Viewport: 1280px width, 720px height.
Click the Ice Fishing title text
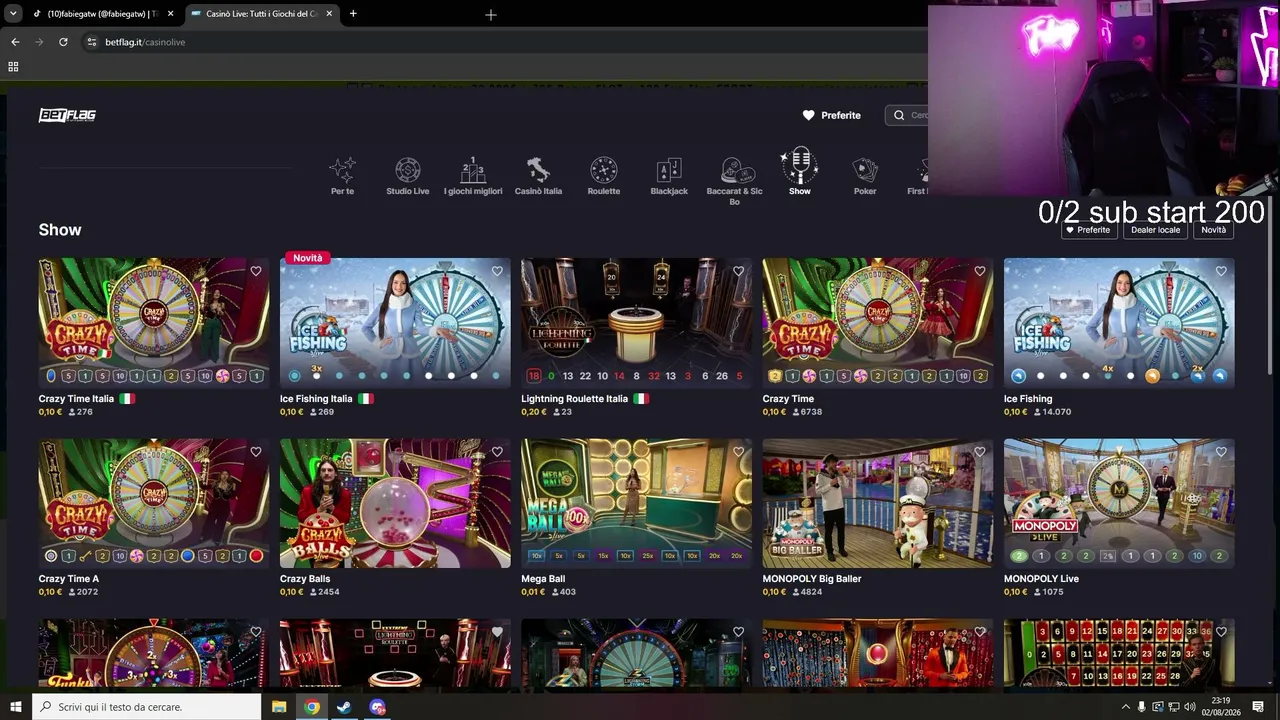(x=1028, y=399)
